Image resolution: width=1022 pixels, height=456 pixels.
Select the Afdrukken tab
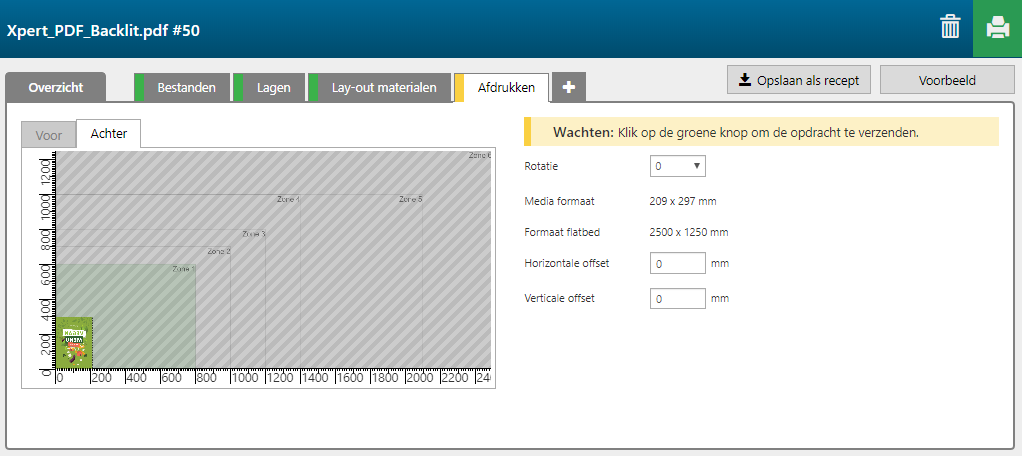506,88
